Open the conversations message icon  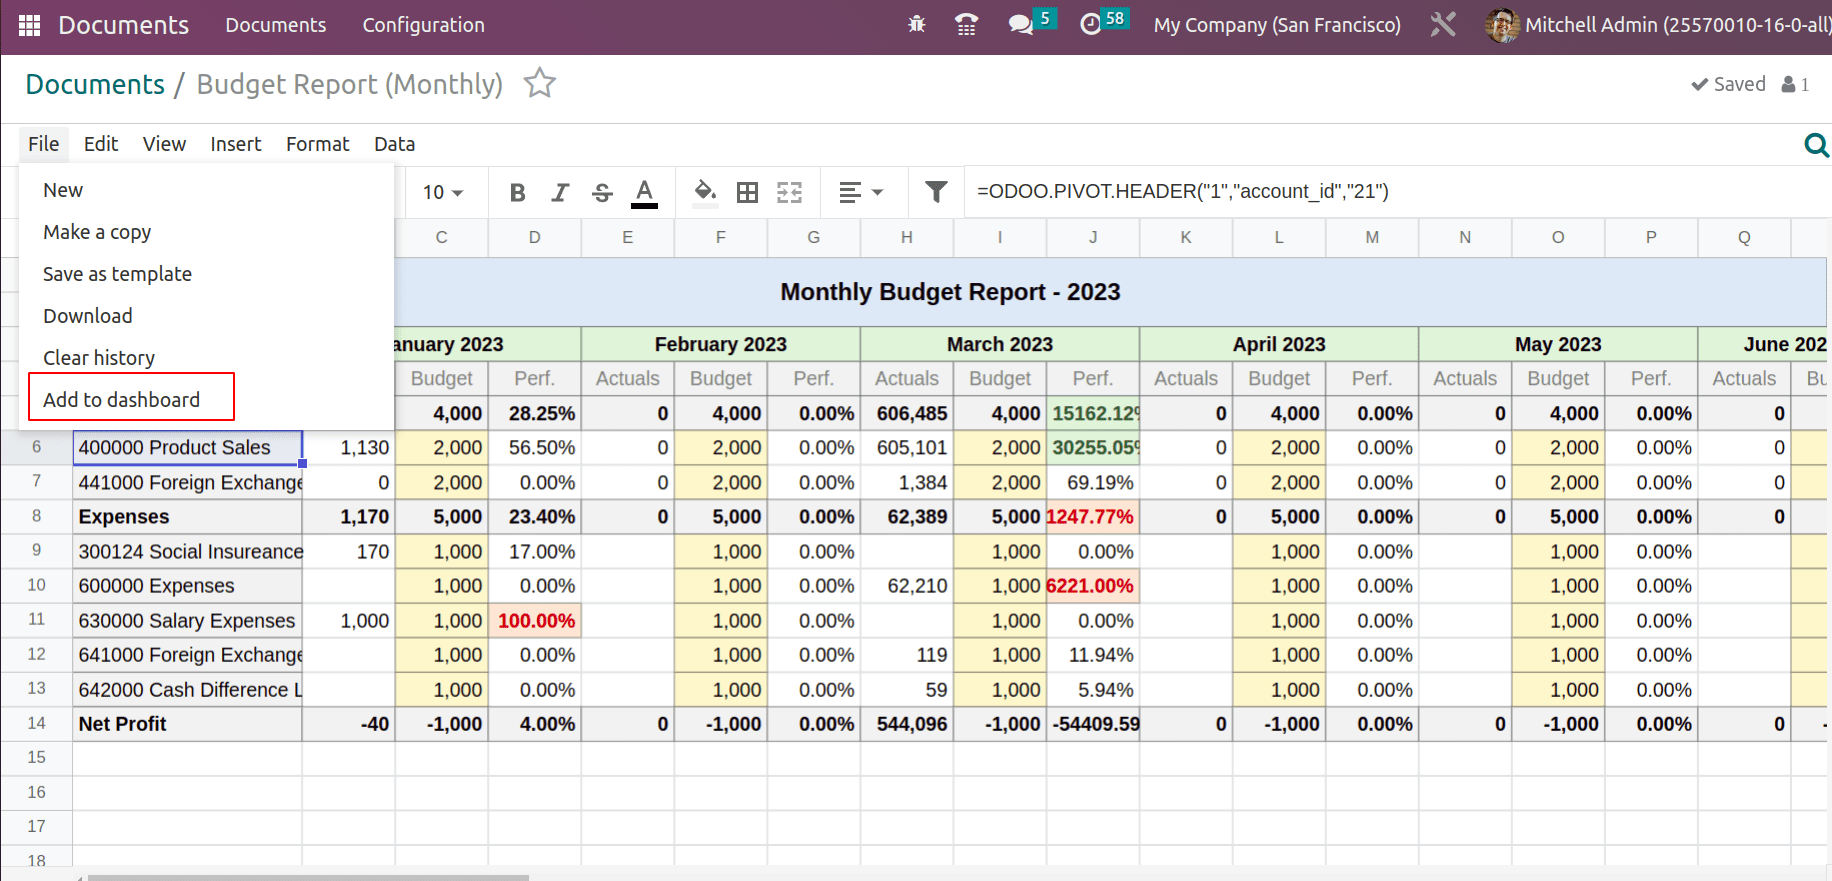coord(1021,24)
